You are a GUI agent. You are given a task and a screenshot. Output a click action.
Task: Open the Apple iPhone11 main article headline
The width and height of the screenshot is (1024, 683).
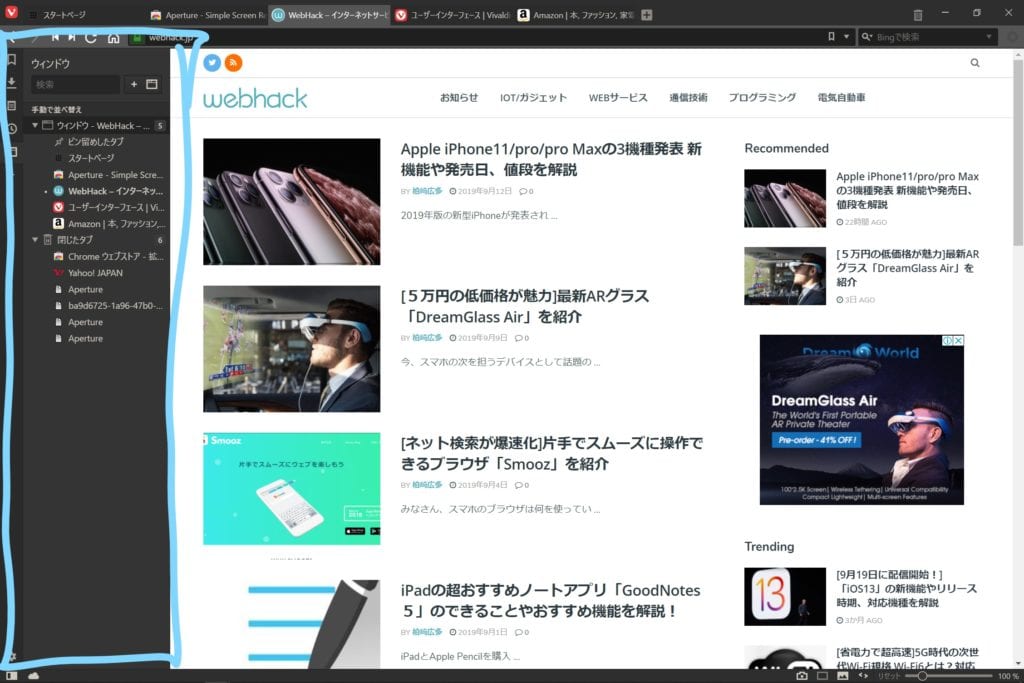(551, 159)
